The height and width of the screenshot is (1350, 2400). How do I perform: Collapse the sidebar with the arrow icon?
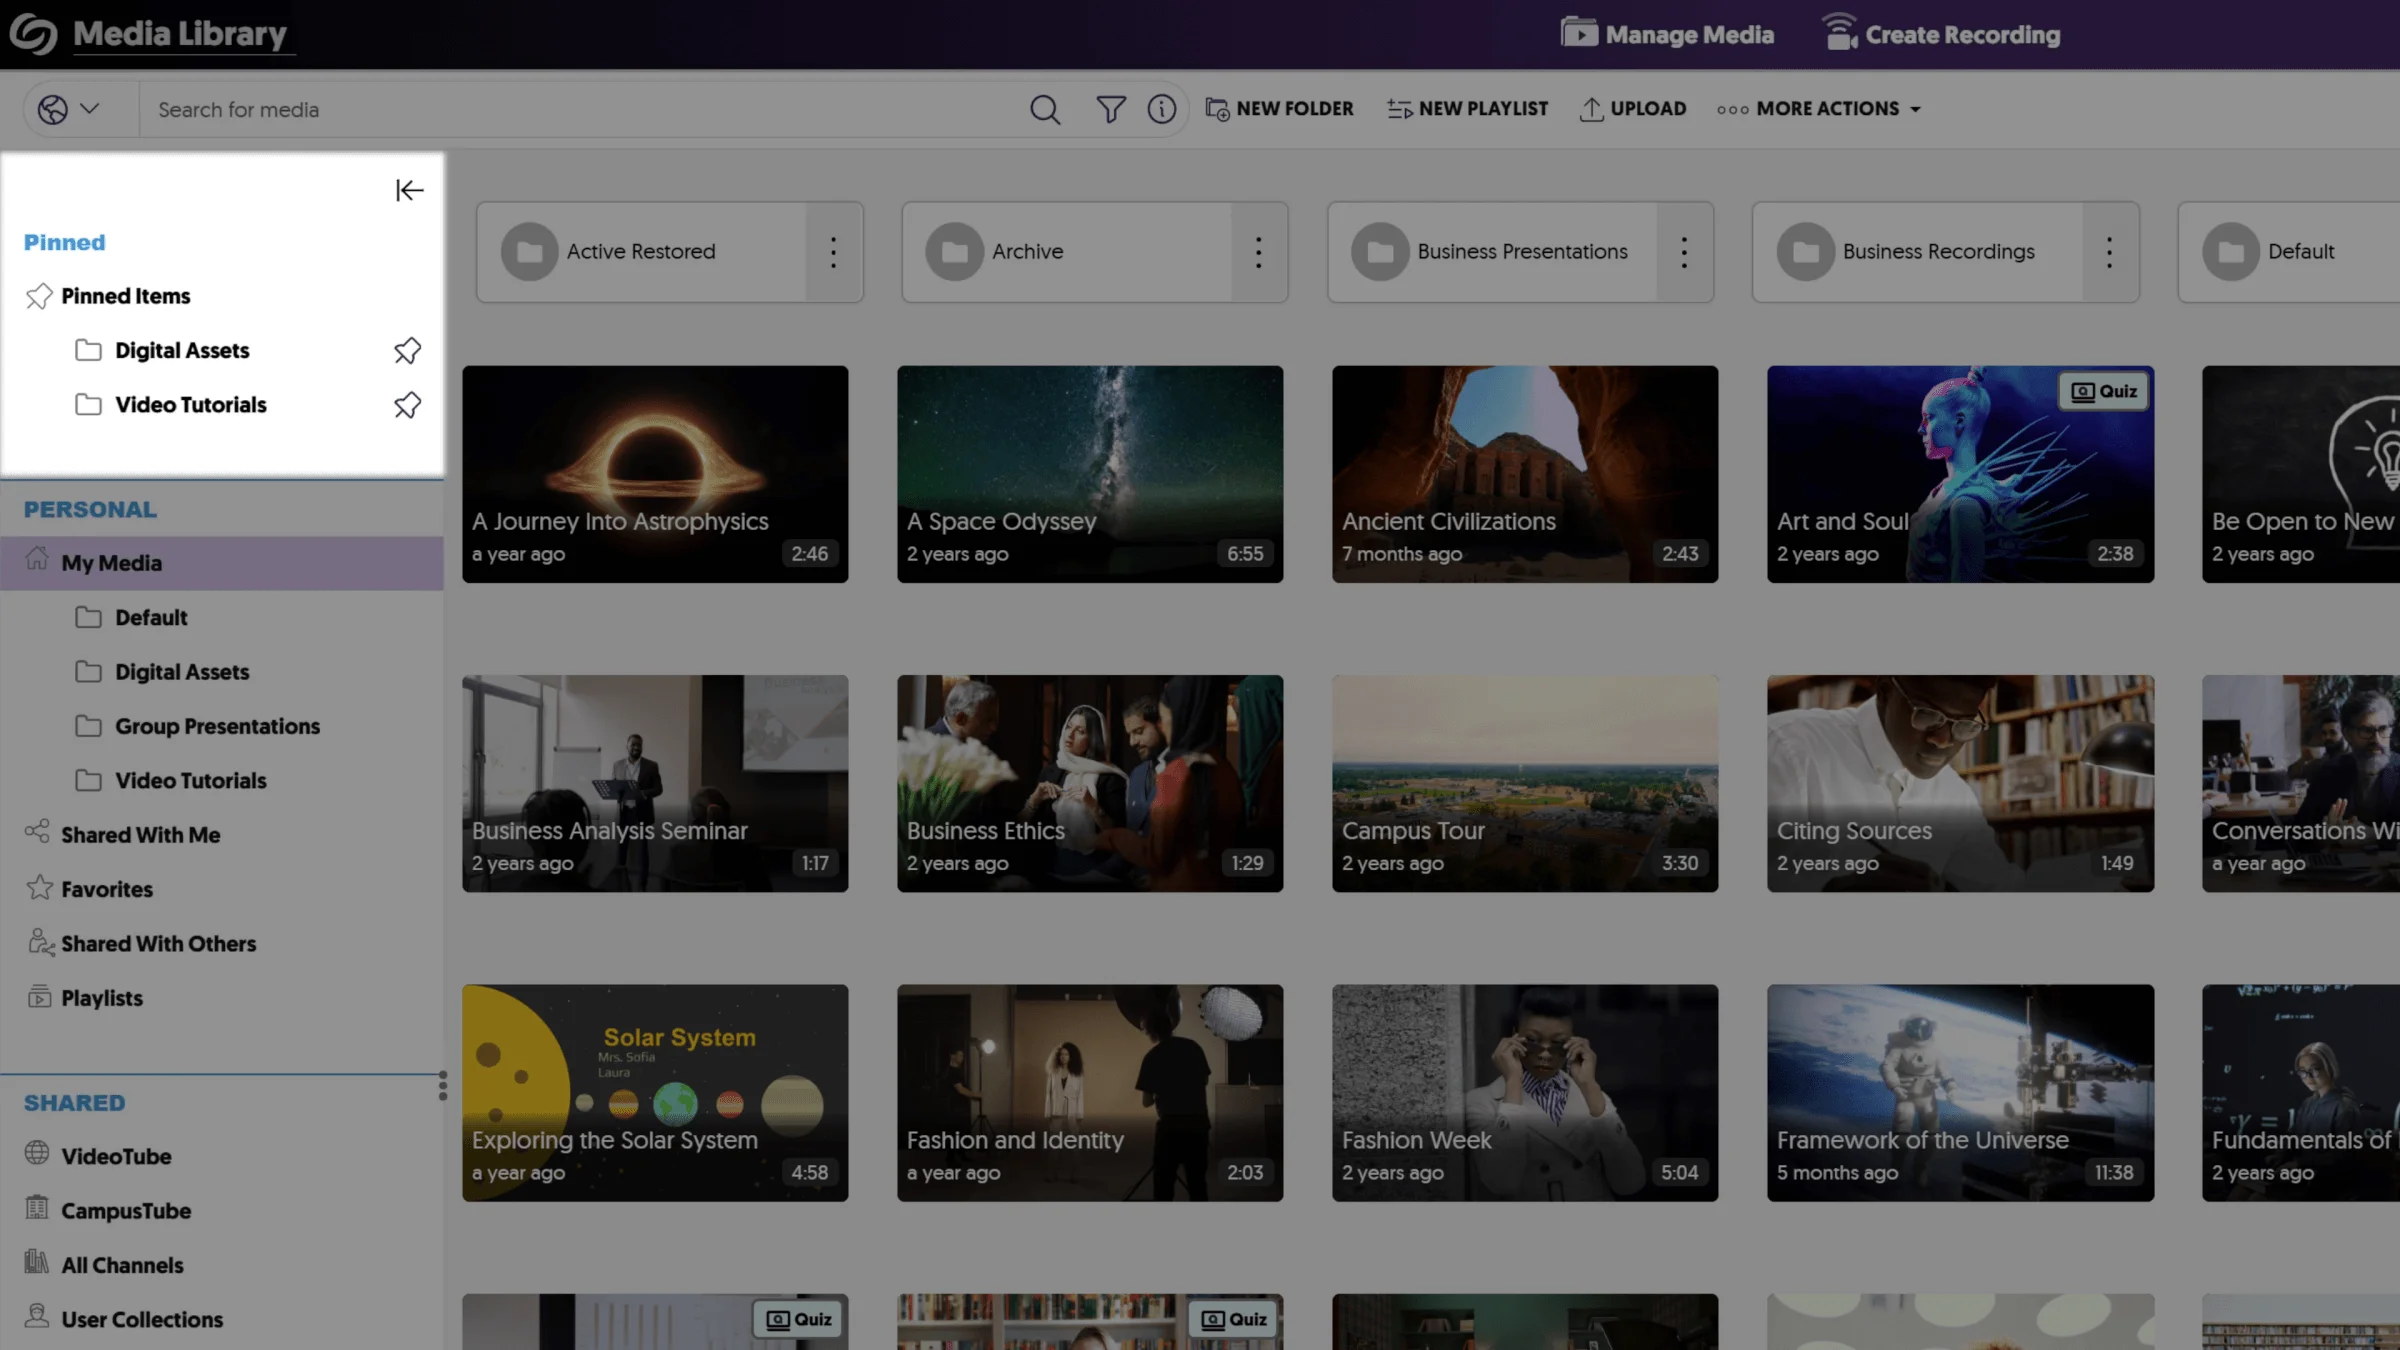pyautogui.click(x=409, y=190)
